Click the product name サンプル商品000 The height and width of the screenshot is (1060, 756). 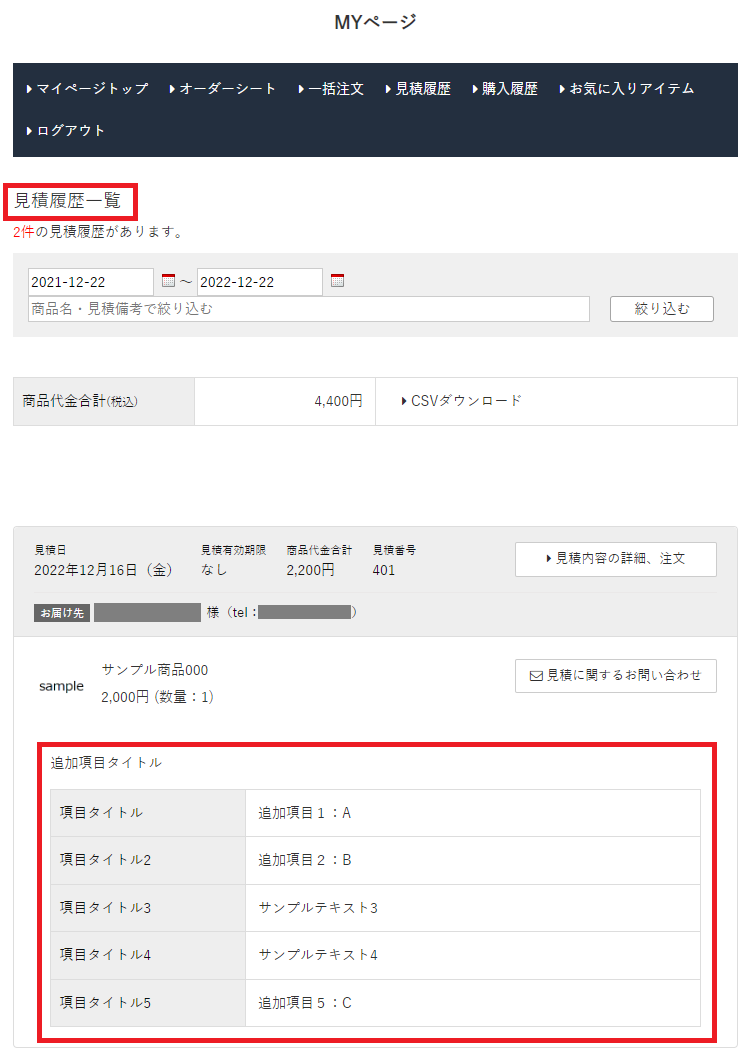pyautogui.click(x=155, y=670)
